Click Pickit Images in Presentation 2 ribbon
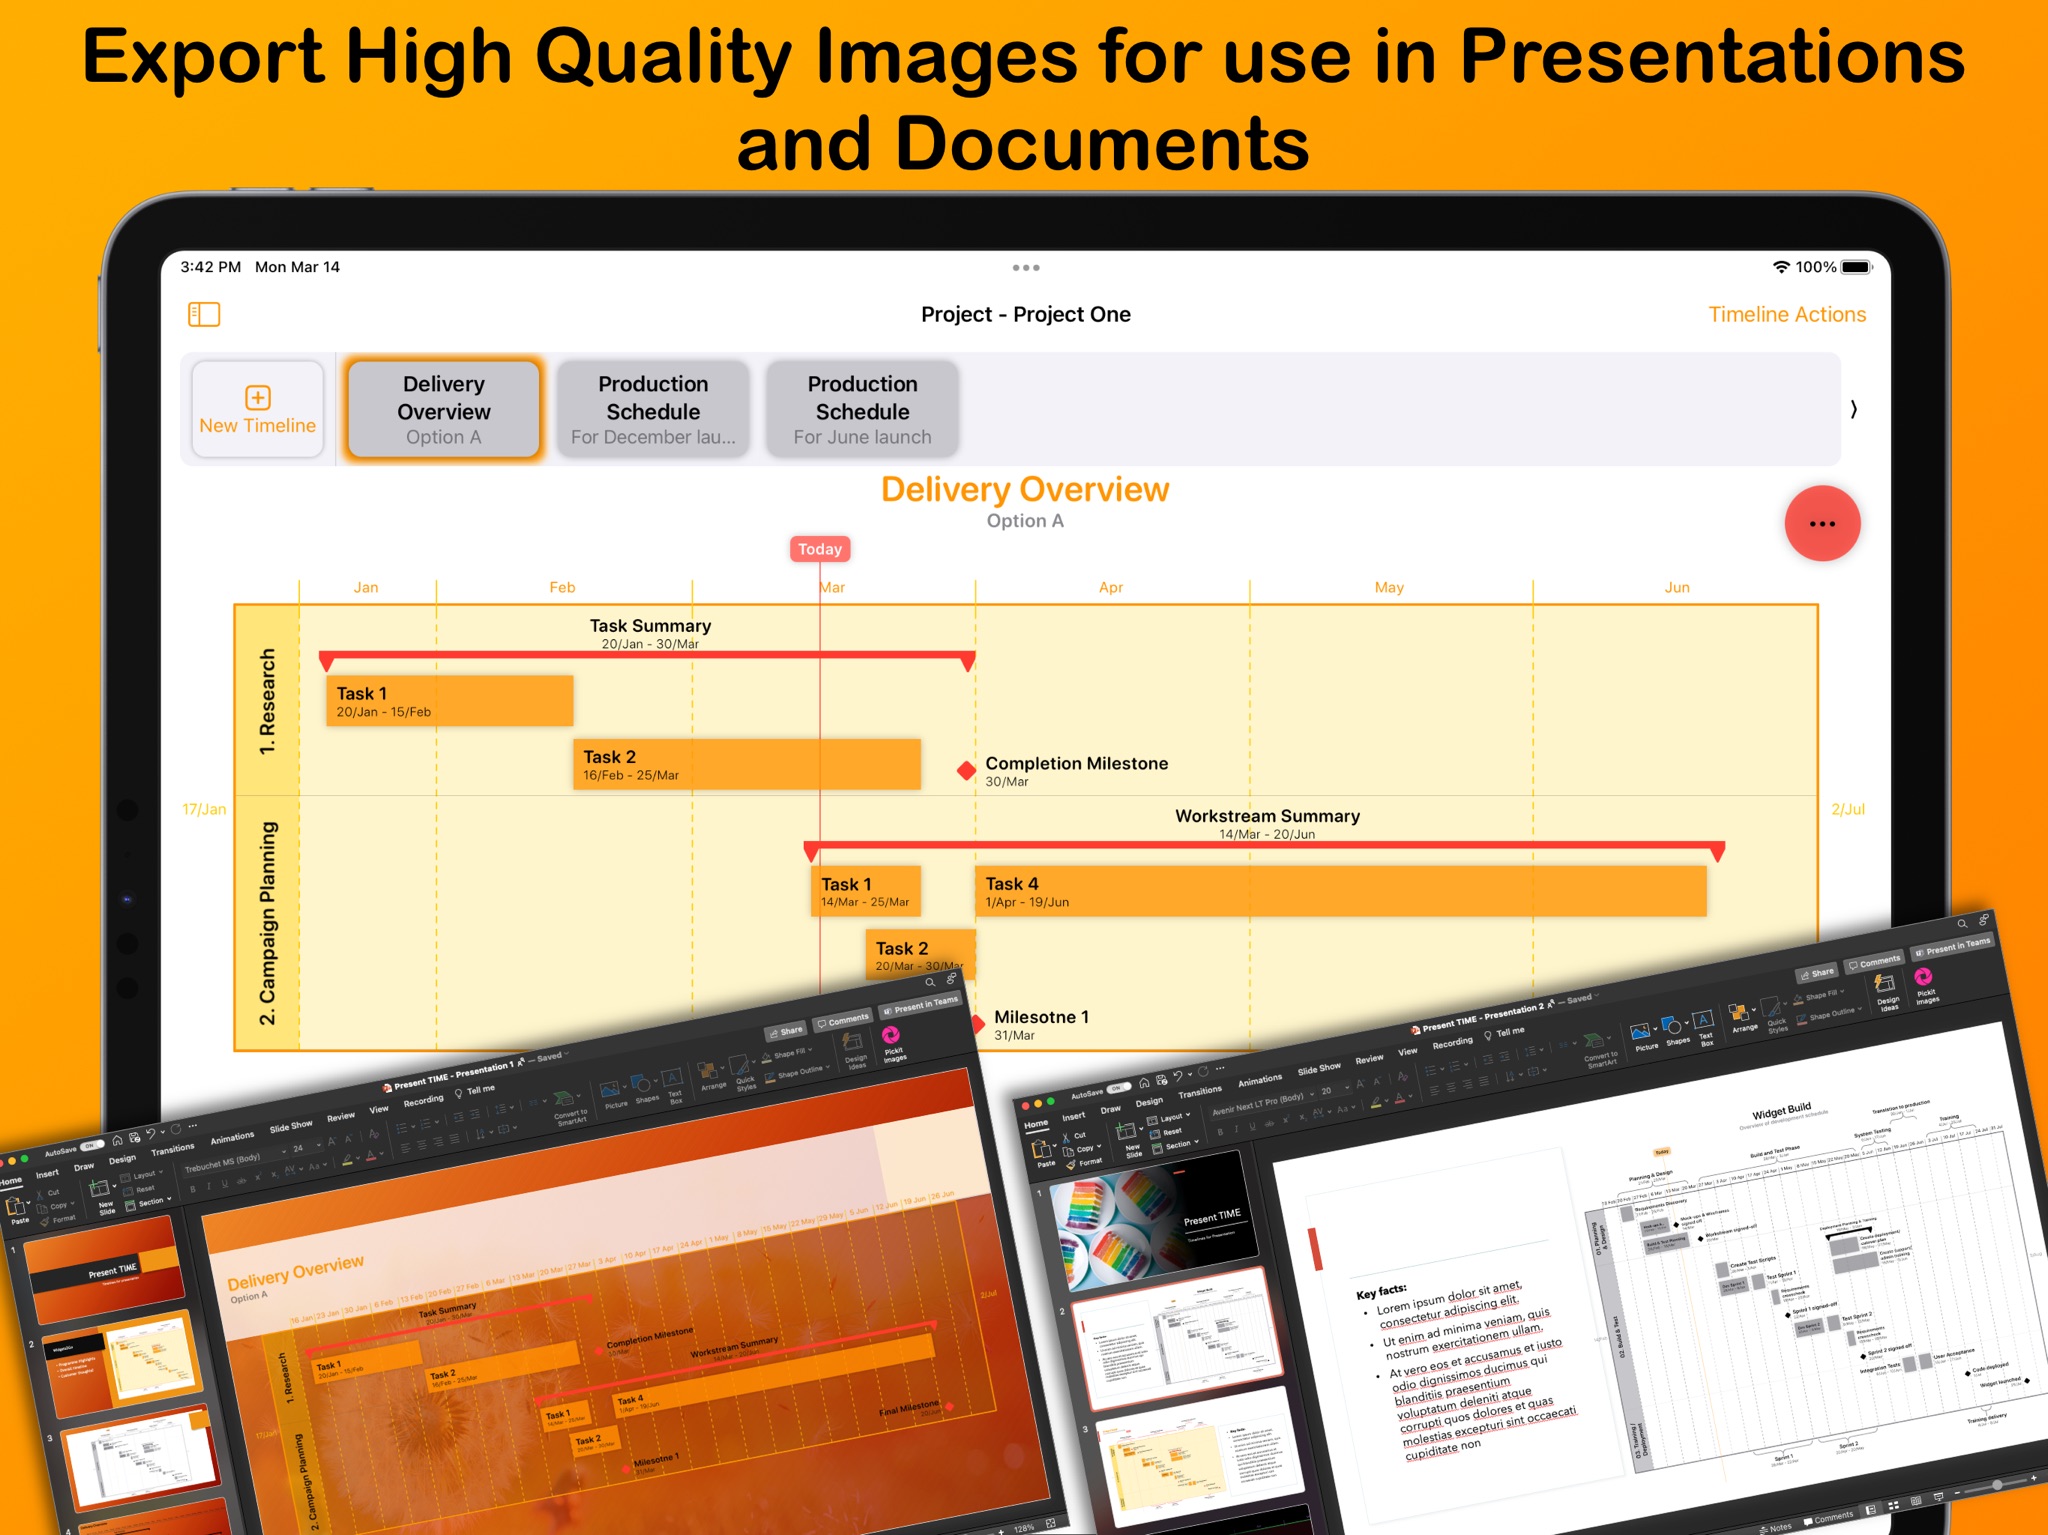 [1925, 984]
